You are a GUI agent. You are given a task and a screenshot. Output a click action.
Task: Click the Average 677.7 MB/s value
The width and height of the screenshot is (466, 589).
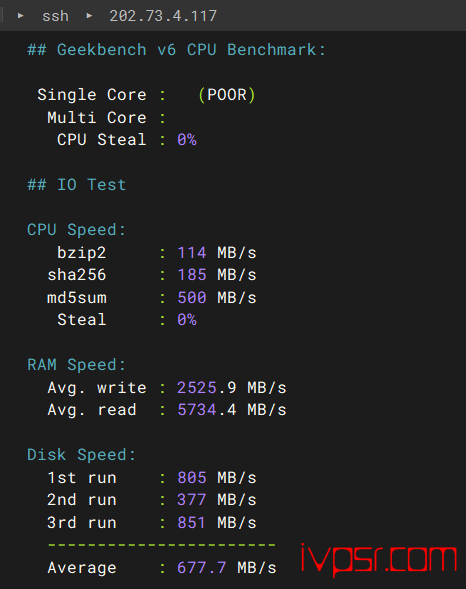click(227, 568)
